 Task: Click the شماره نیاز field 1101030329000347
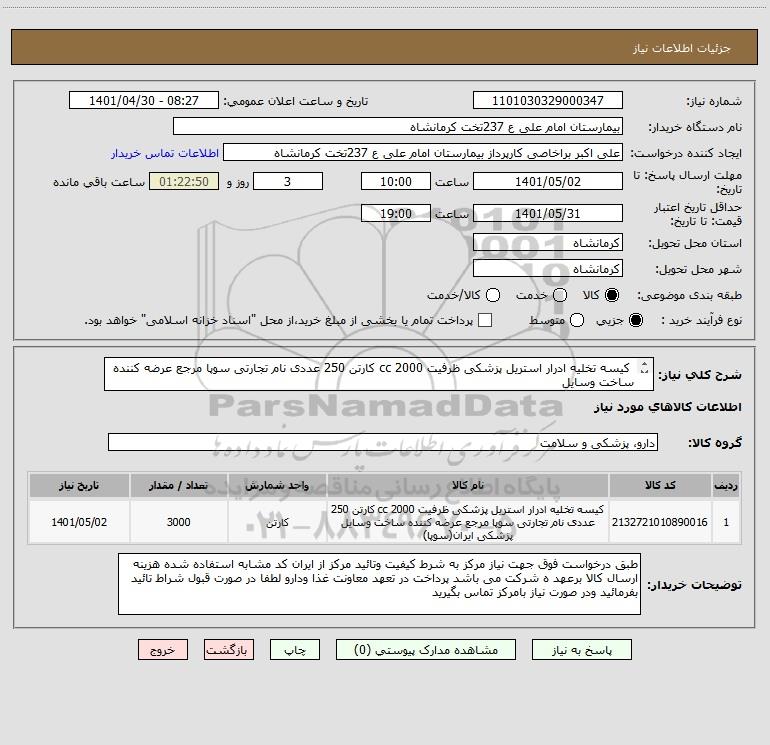click(548, 100)
